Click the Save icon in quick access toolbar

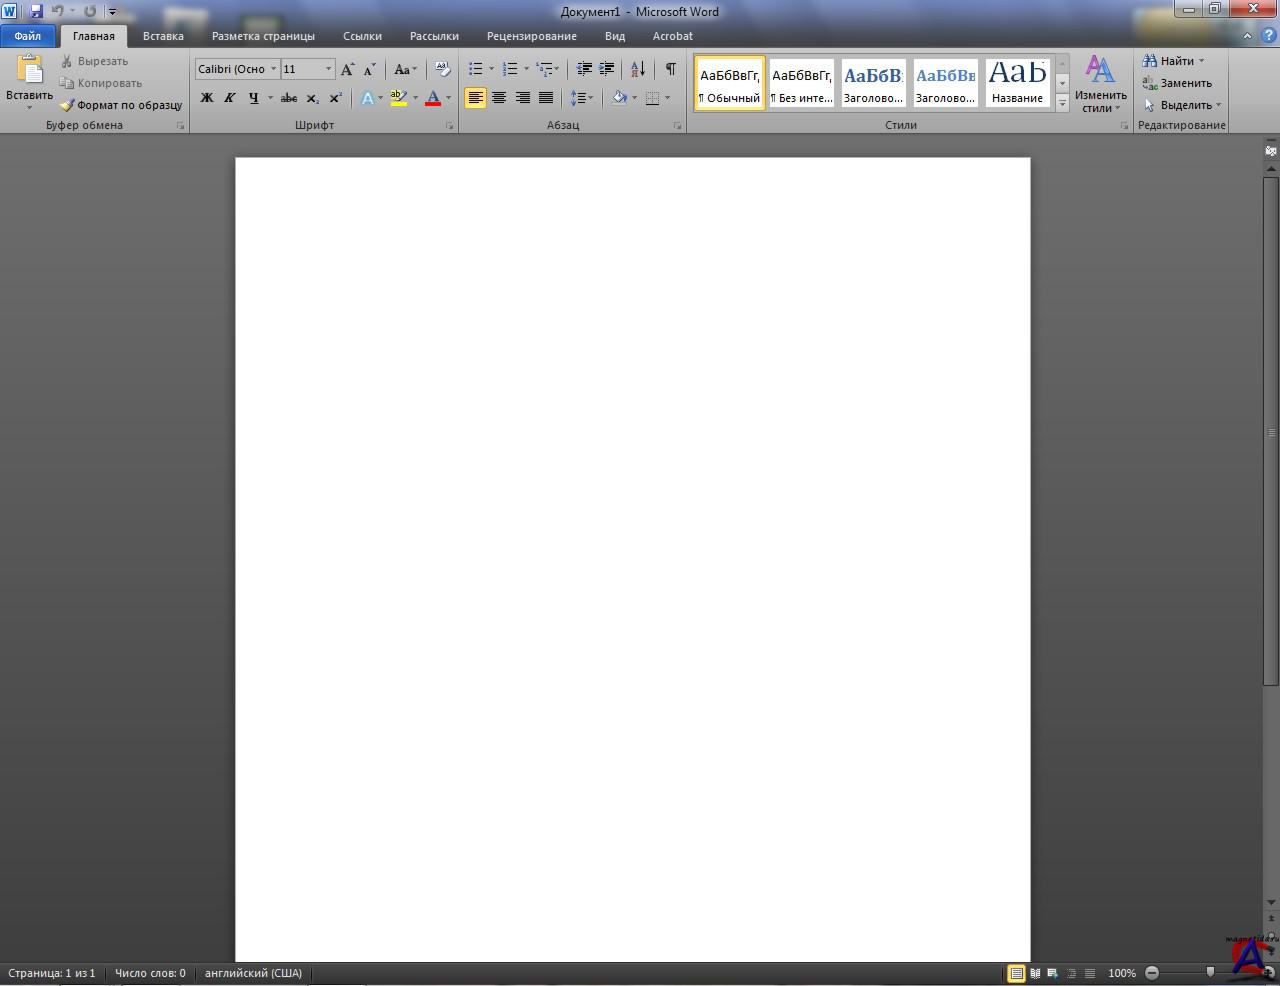tap(36, 11)
